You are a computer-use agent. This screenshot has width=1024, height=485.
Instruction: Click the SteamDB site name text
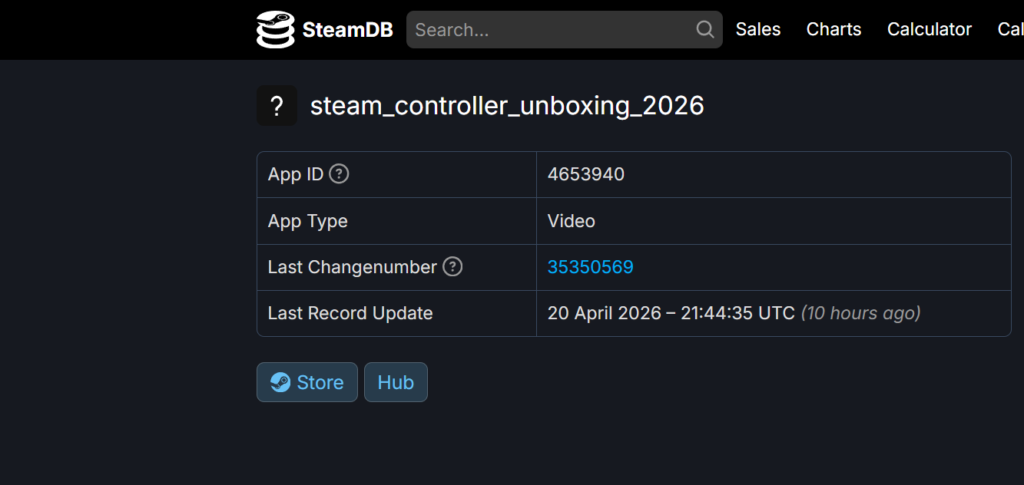(x=347, y=29)
